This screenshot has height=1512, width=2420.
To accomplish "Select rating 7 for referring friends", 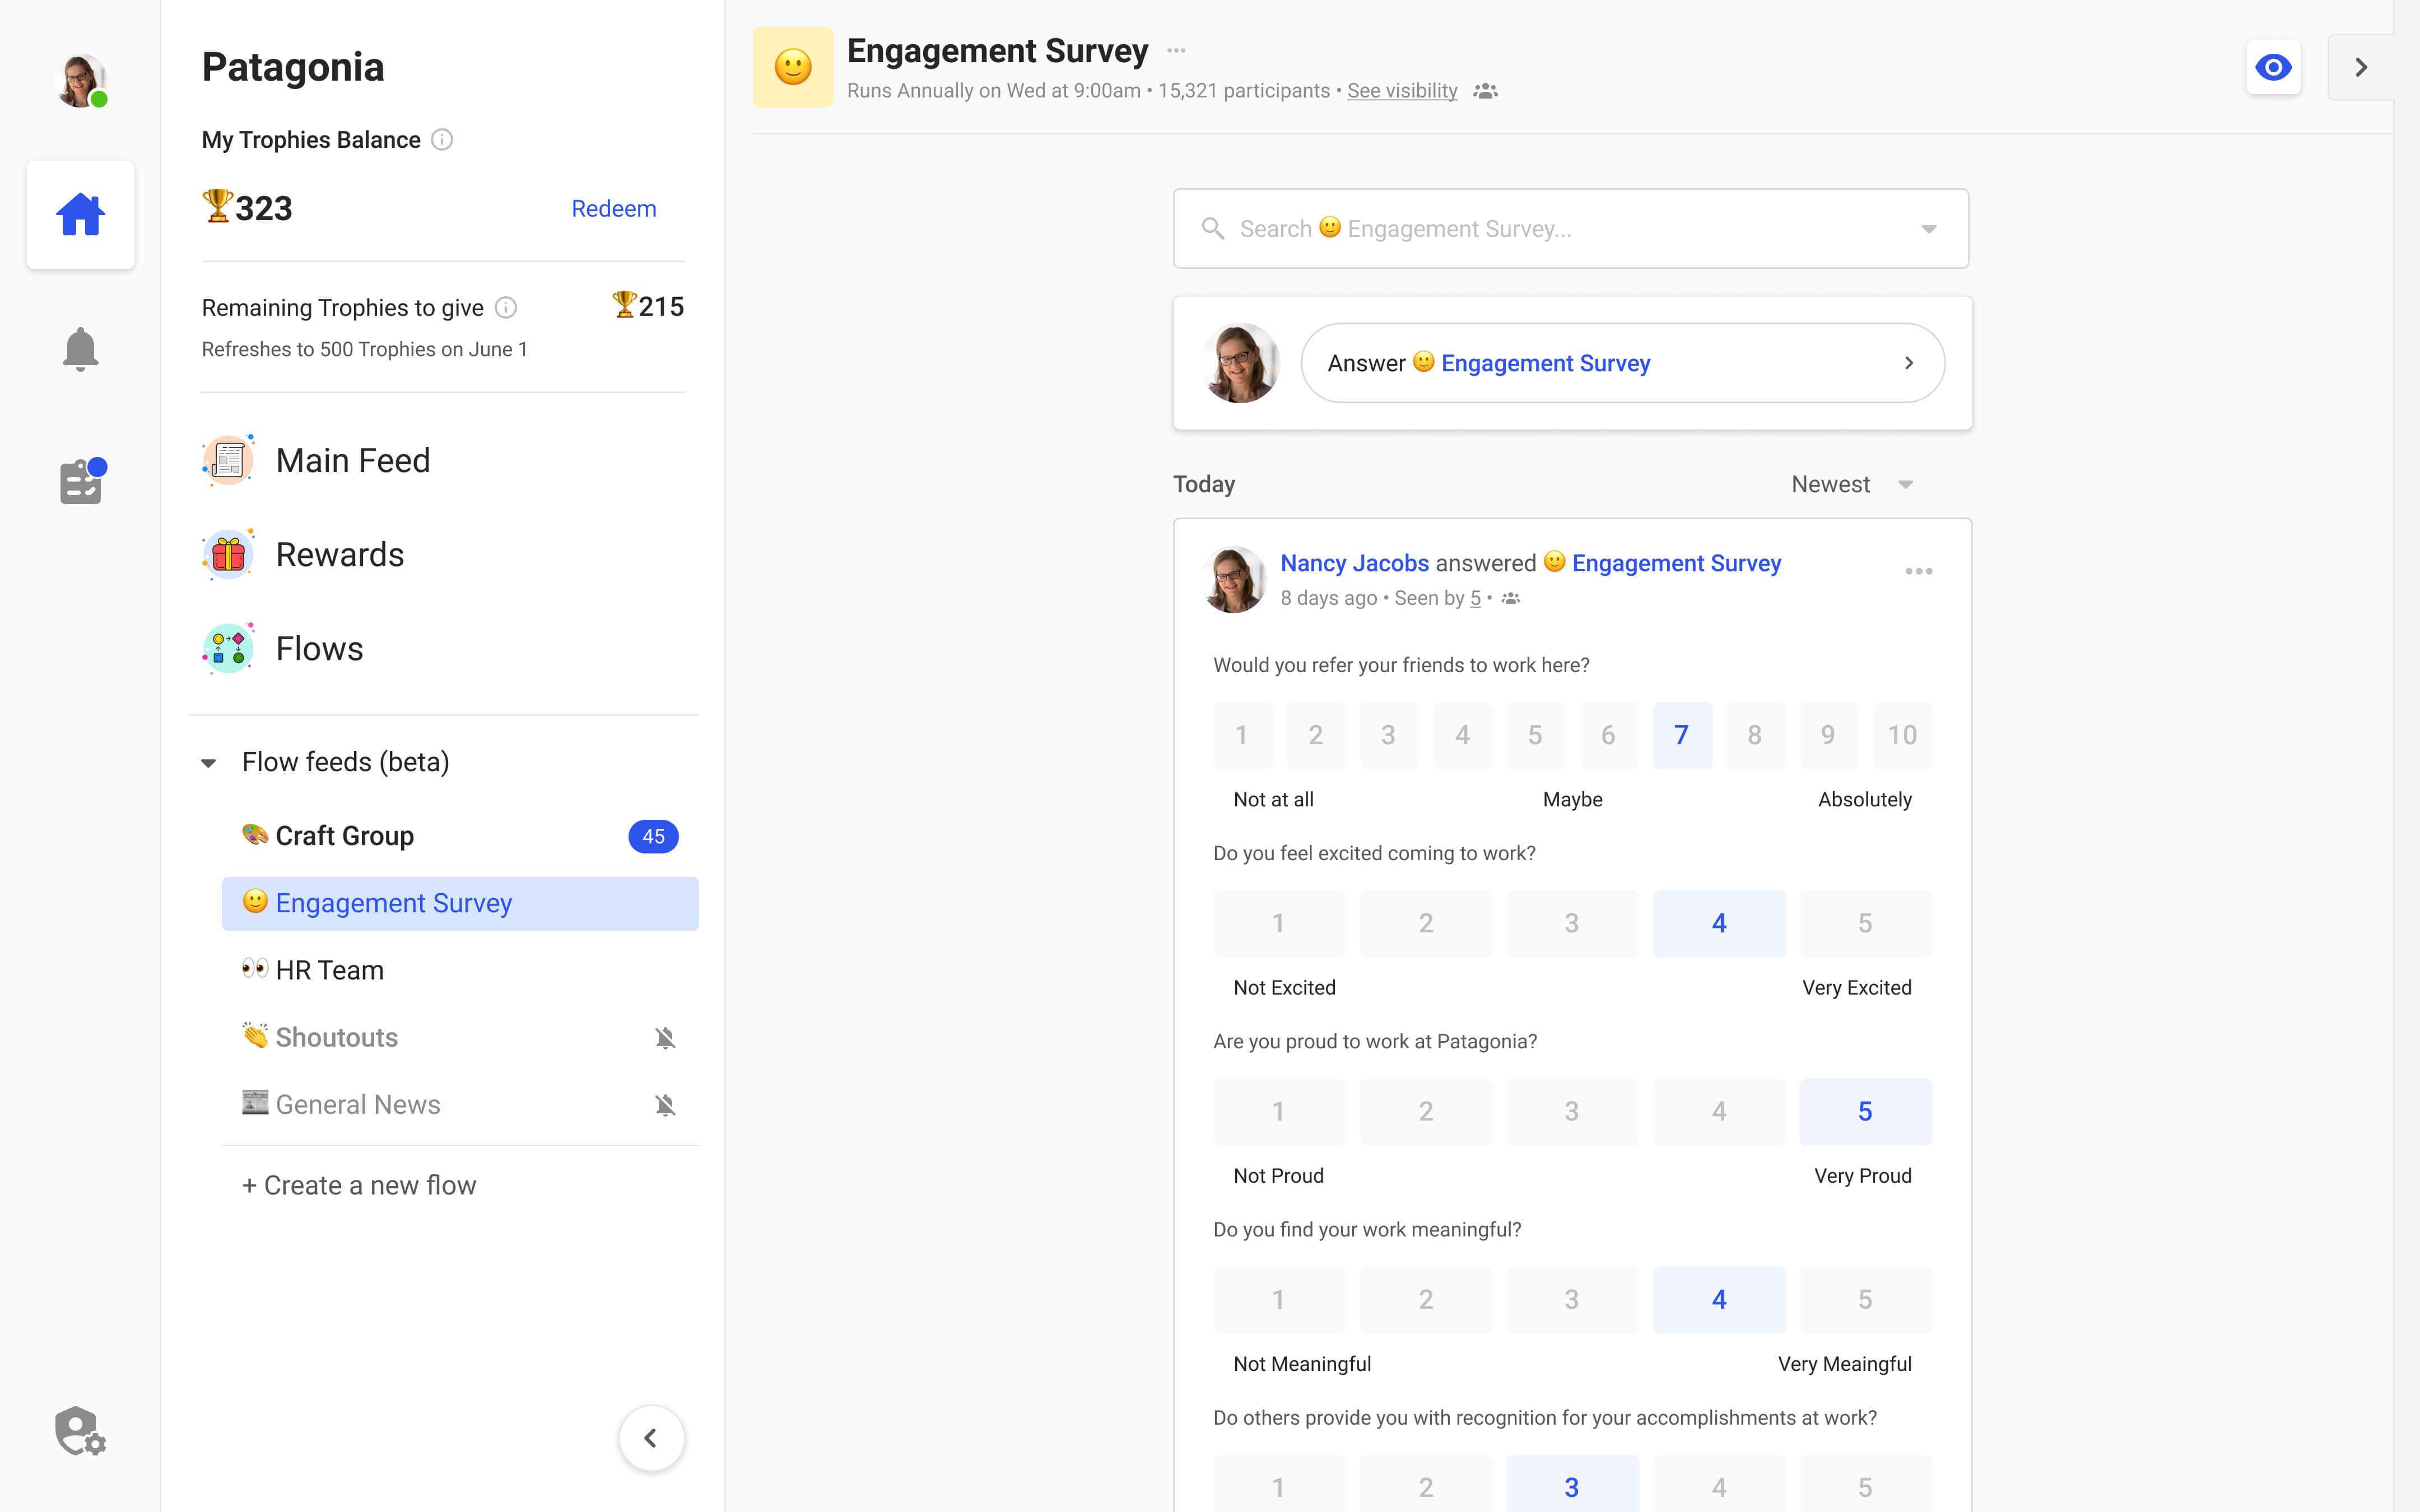I will [1682, 735].
